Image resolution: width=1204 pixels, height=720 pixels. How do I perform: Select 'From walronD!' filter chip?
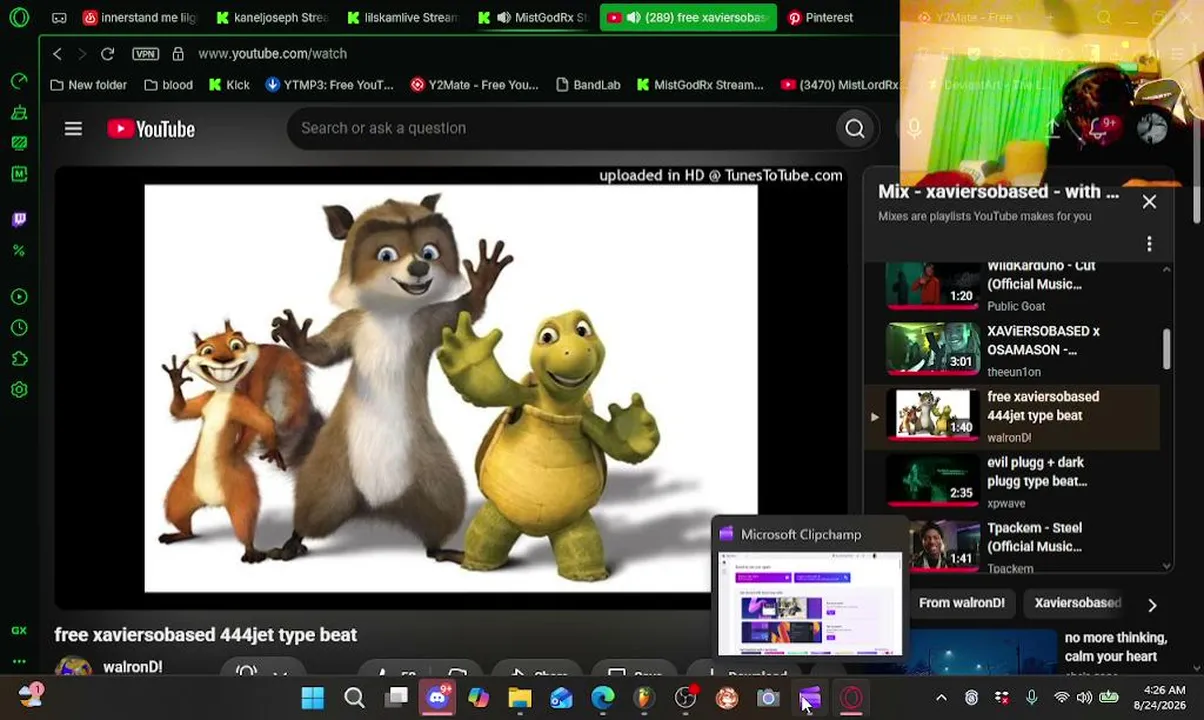tap(961, 603)
